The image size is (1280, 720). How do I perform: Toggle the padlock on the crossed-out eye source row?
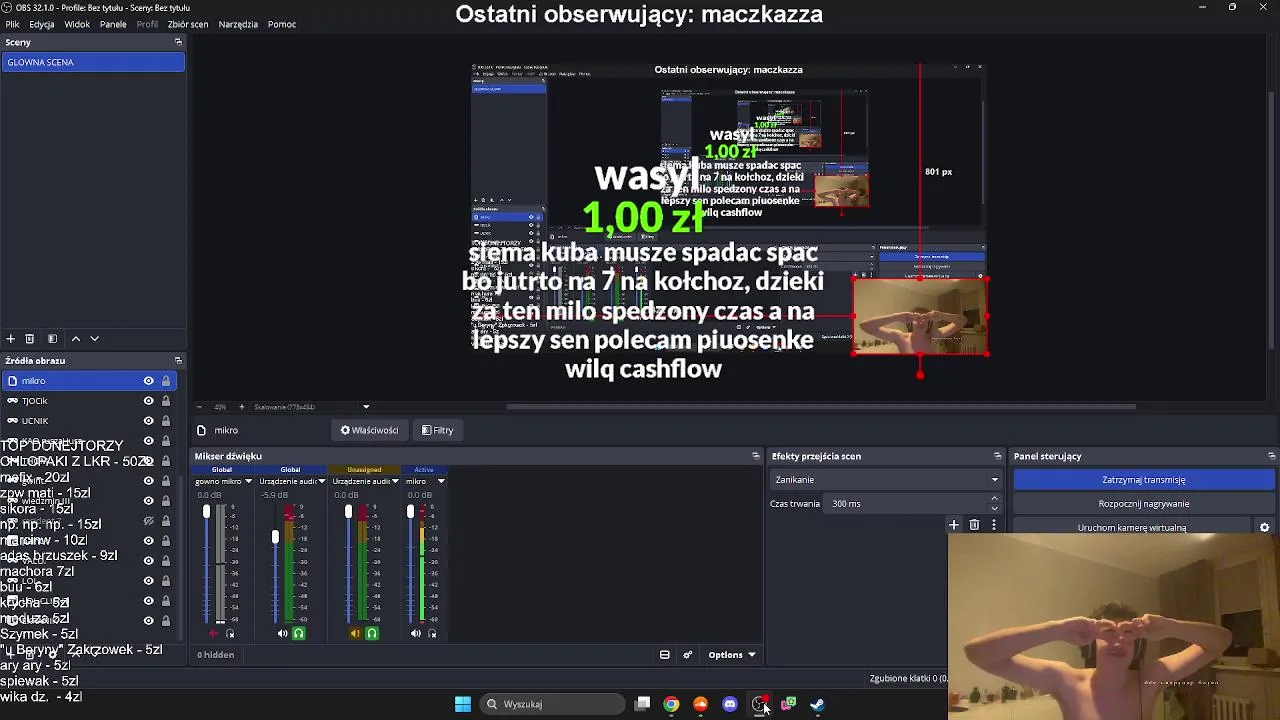pos(166,521)
